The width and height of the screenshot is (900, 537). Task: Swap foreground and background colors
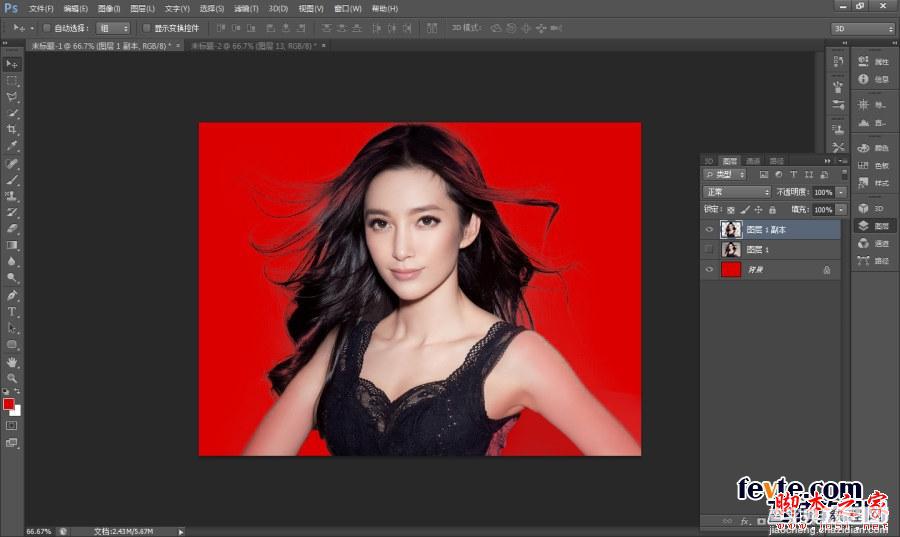(x=17, y=392)
